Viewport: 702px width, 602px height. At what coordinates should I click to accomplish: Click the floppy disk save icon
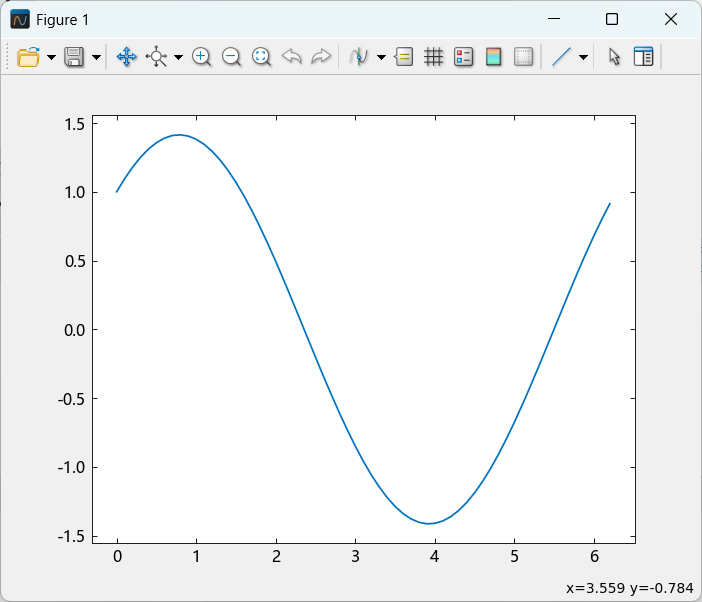tap(74, 57)
